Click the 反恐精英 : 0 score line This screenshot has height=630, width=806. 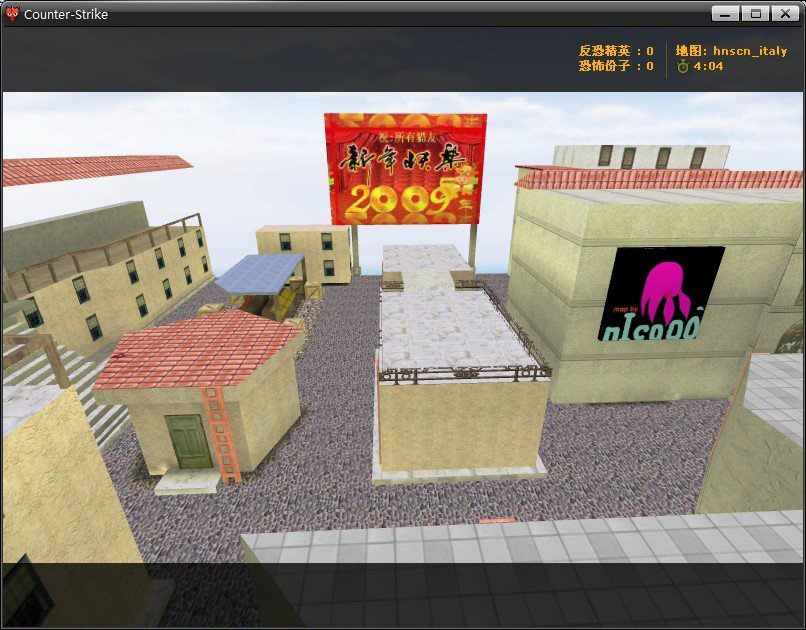pos(616,51)
